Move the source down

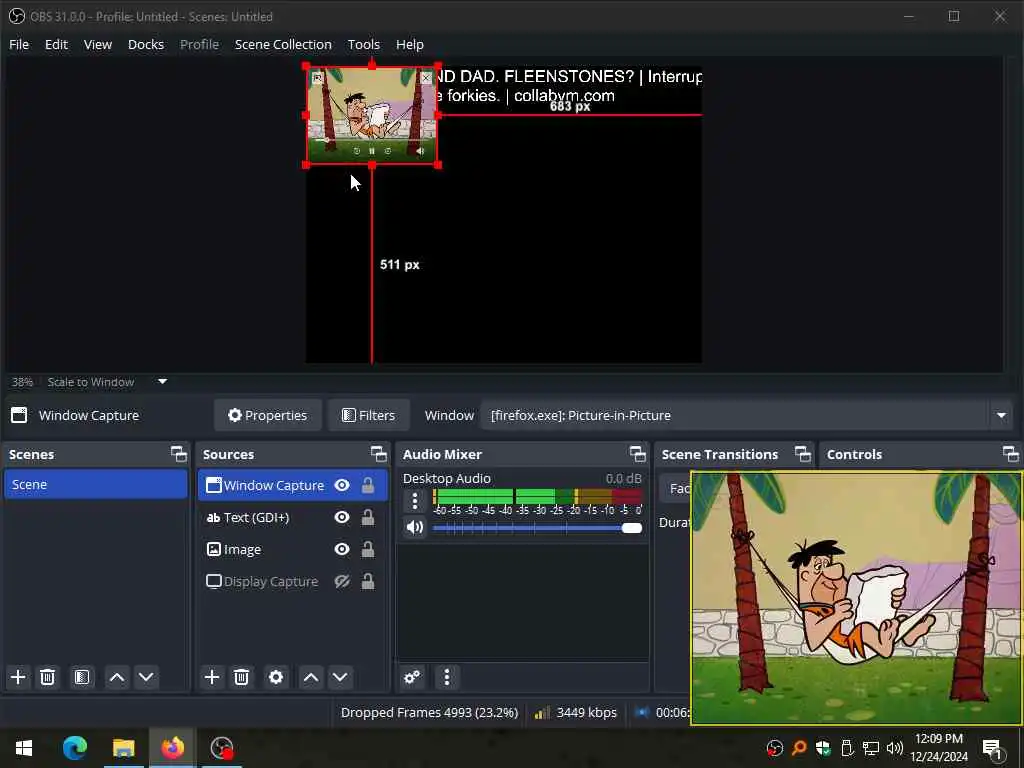point(340,677)
